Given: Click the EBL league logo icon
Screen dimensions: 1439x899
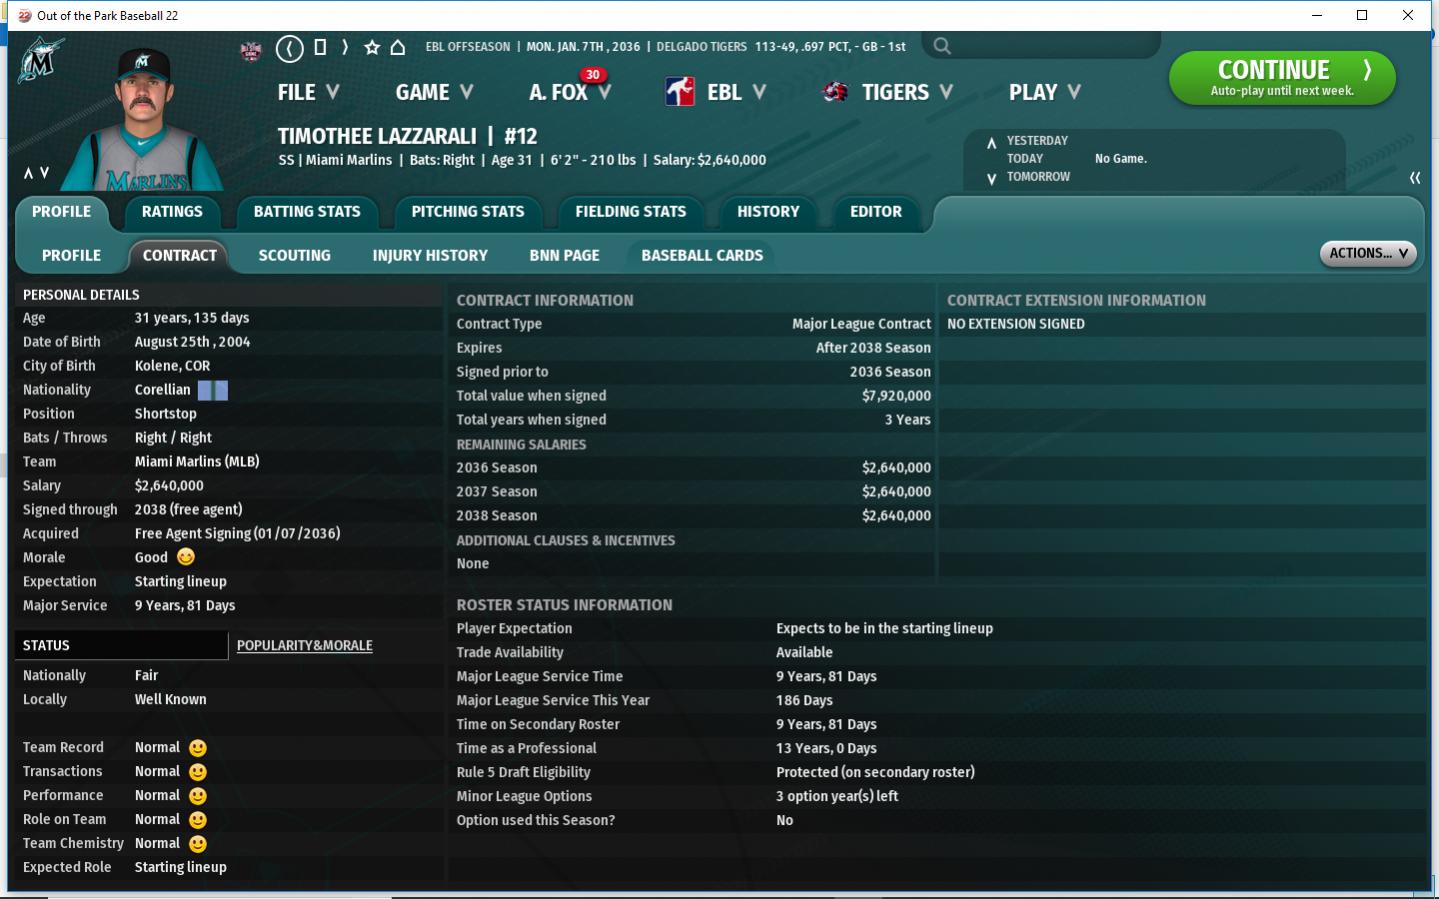Looking at the screenshot, I should pyautogui.click(x=680, y=92).
